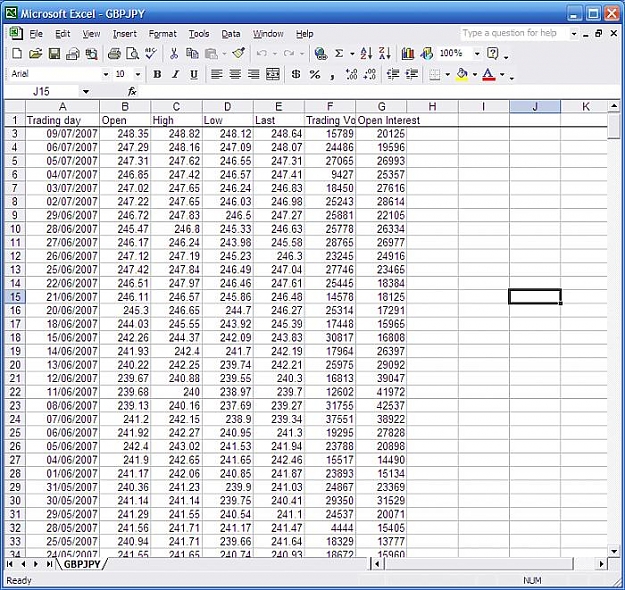
Task: Increase decimal places
Action: tap(352, 75)
